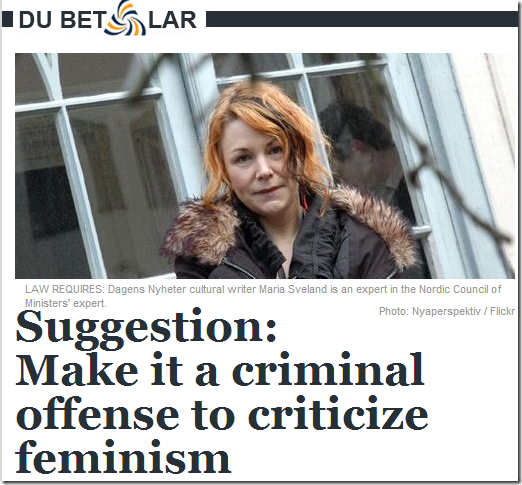Screen dimensions: 522x485
Task: Open the article photo of the red-haired woman
Action: point(265,166)
